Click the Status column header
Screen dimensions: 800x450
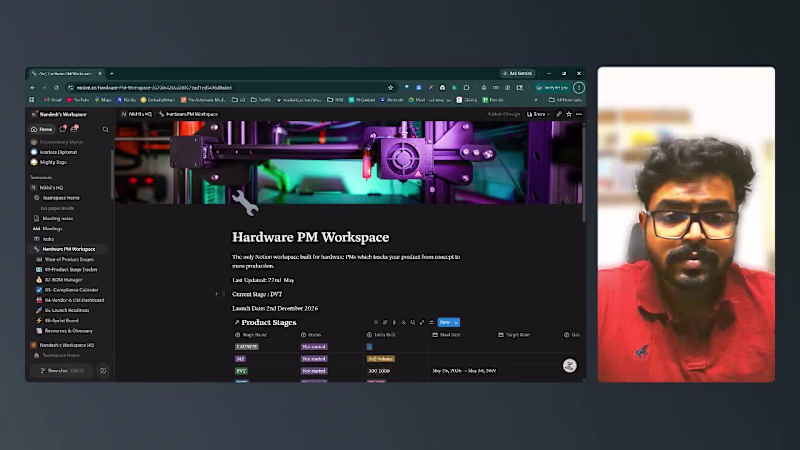[x=311, y=335]
